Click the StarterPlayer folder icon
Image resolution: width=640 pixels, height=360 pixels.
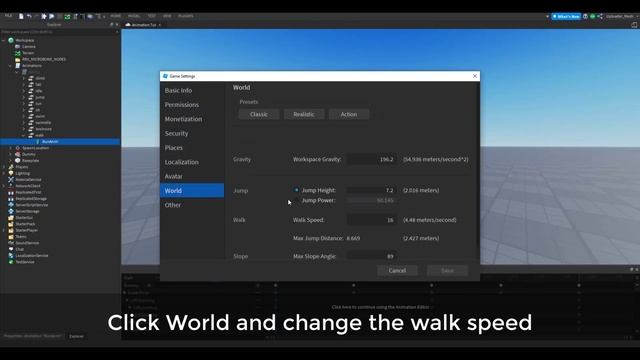pyautogui.click(x=11, y=230)
